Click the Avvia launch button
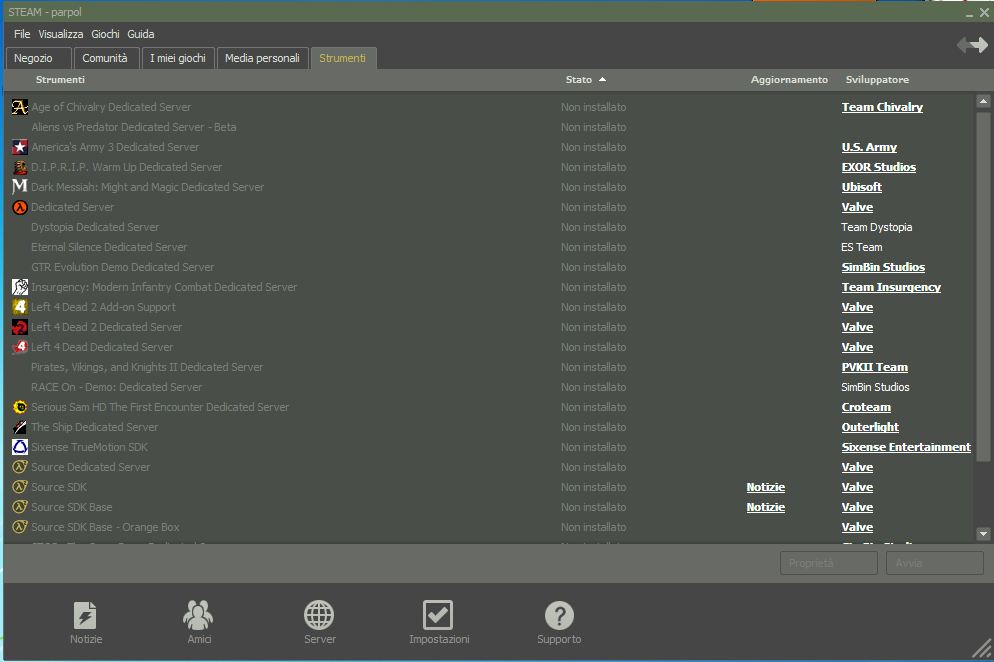Image resolution: width=994 pixels, height=662 pixels. click(x=935, y=563)
